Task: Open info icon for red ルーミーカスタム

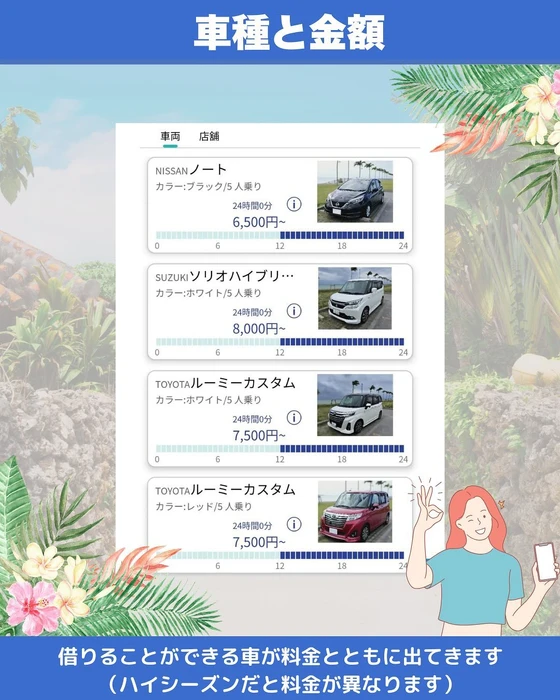Action: pos(294,524)
